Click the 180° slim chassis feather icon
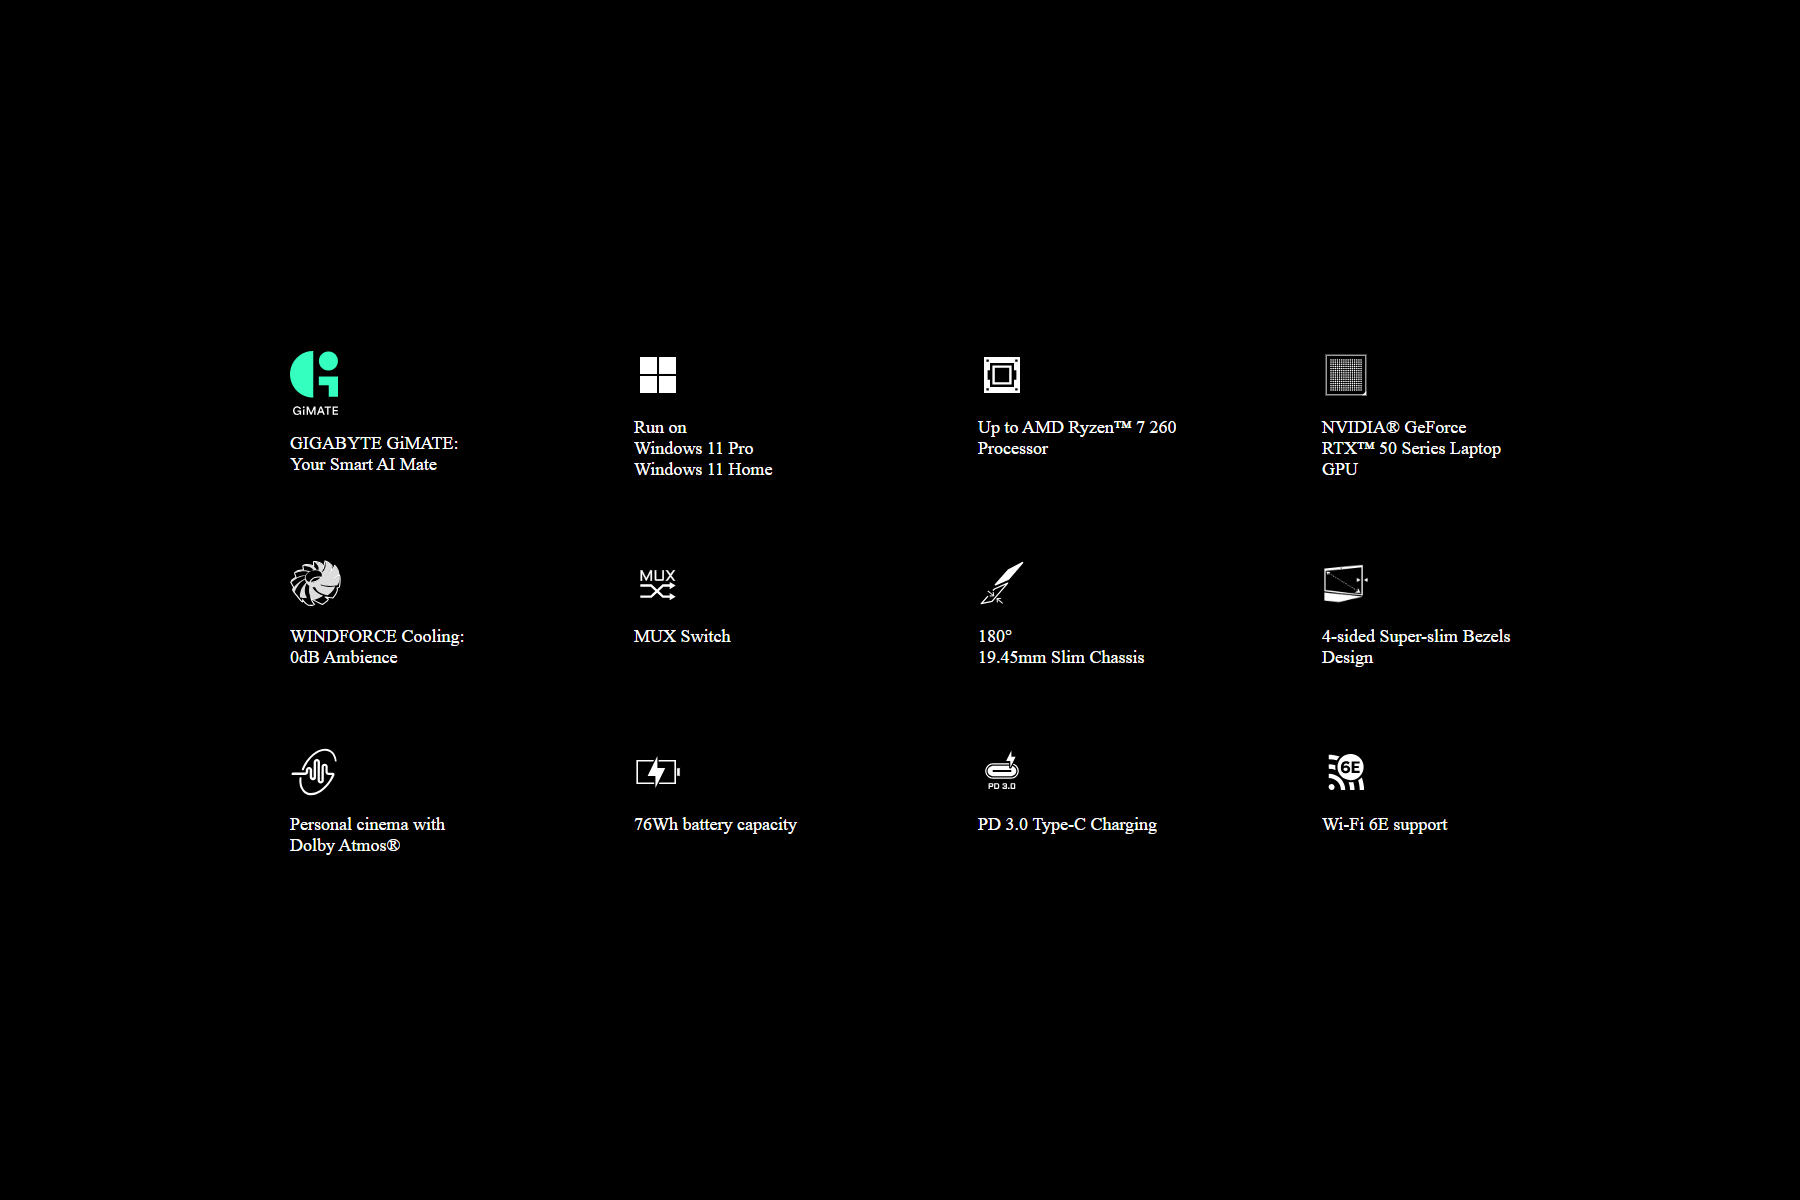Screen dimensions: 1800x1200 click(1002, 583)
